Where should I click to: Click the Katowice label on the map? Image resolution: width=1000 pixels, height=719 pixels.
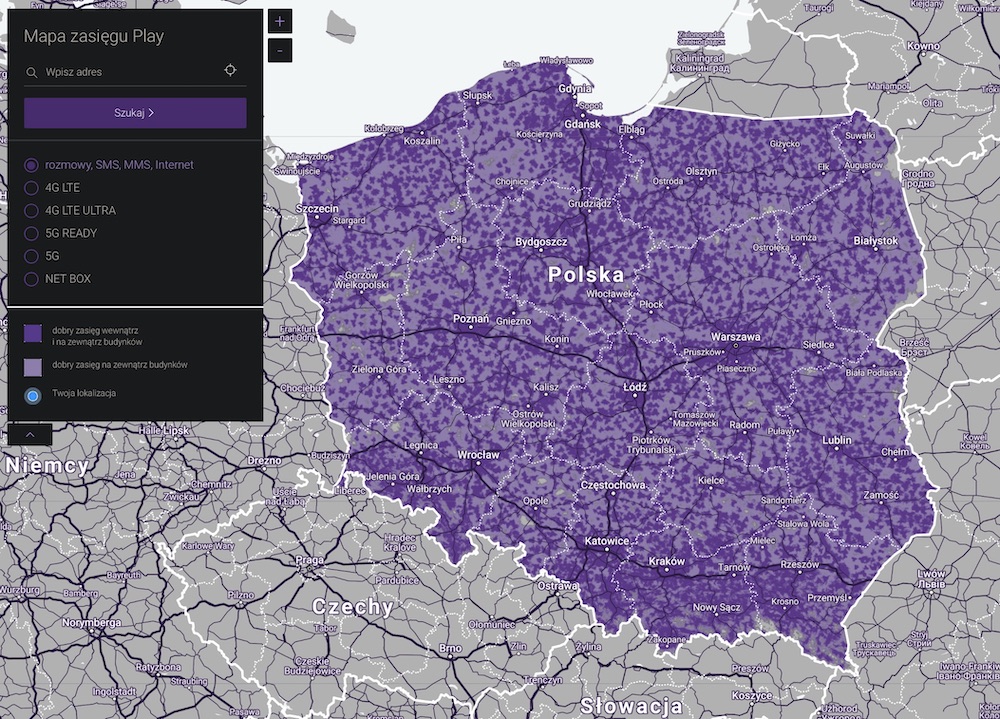(607, 541)
